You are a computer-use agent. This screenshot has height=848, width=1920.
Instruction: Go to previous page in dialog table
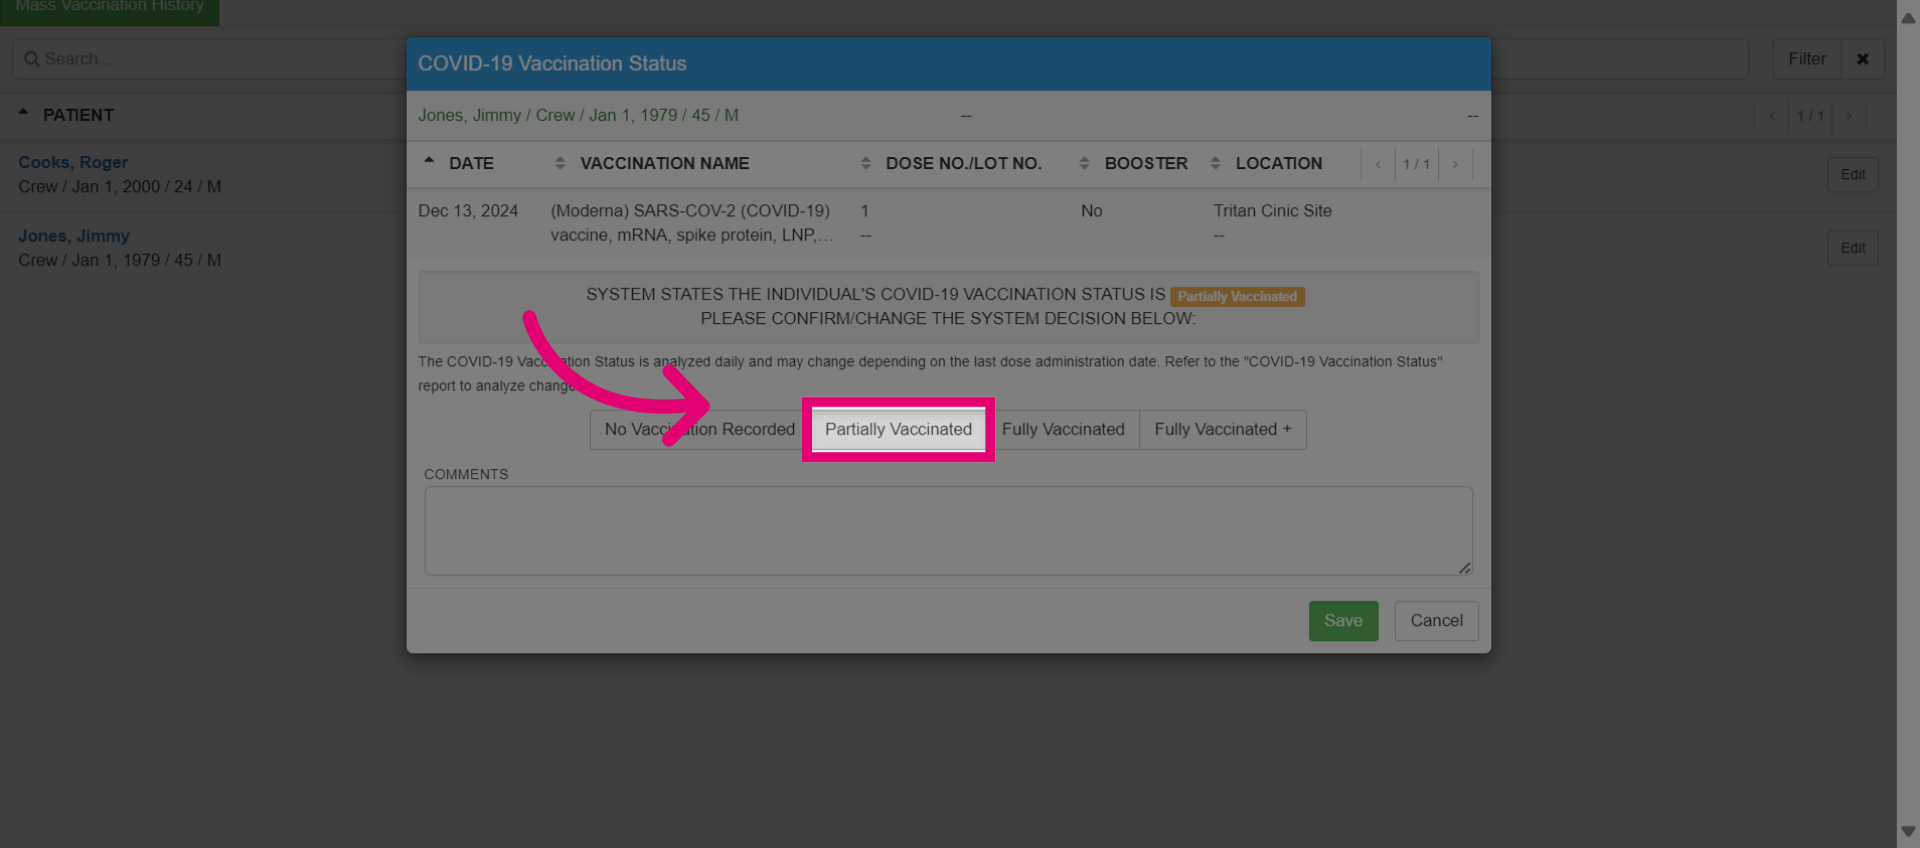coord(1378,164)
